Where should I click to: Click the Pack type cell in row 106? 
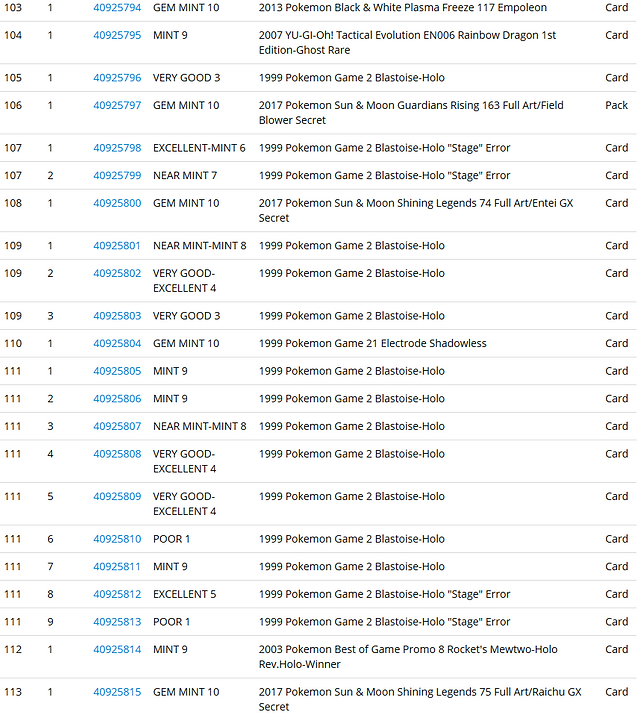(x=616, y=105)
